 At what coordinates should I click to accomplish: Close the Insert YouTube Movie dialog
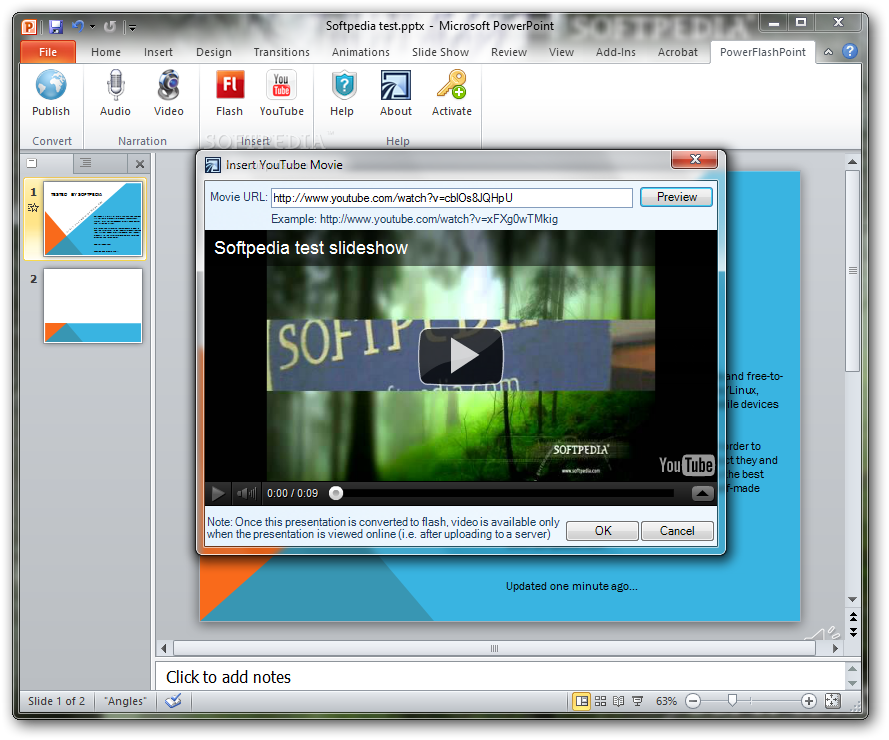[695, 159]
